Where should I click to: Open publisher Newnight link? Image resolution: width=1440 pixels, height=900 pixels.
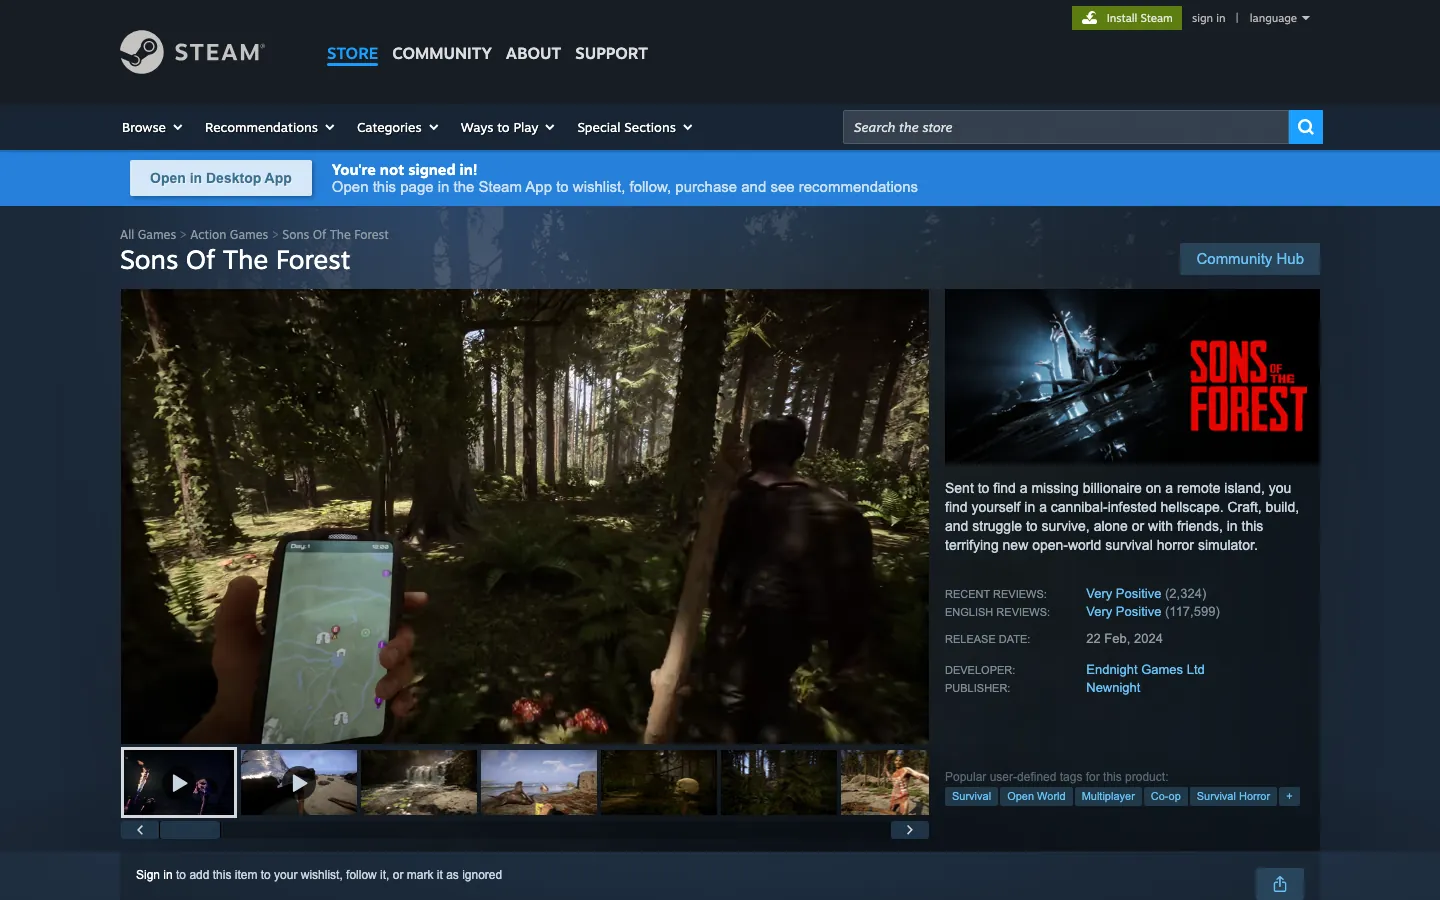tap(1113, 687)
